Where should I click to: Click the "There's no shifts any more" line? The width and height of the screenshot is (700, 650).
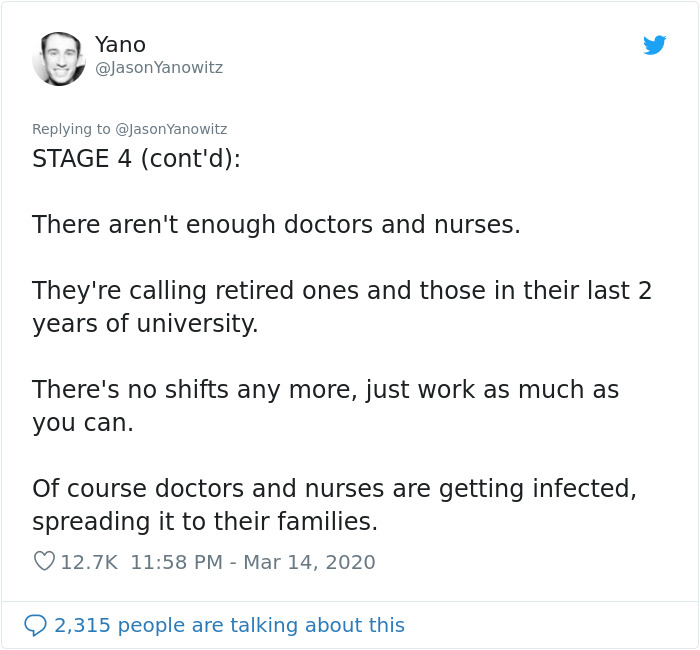325,390
